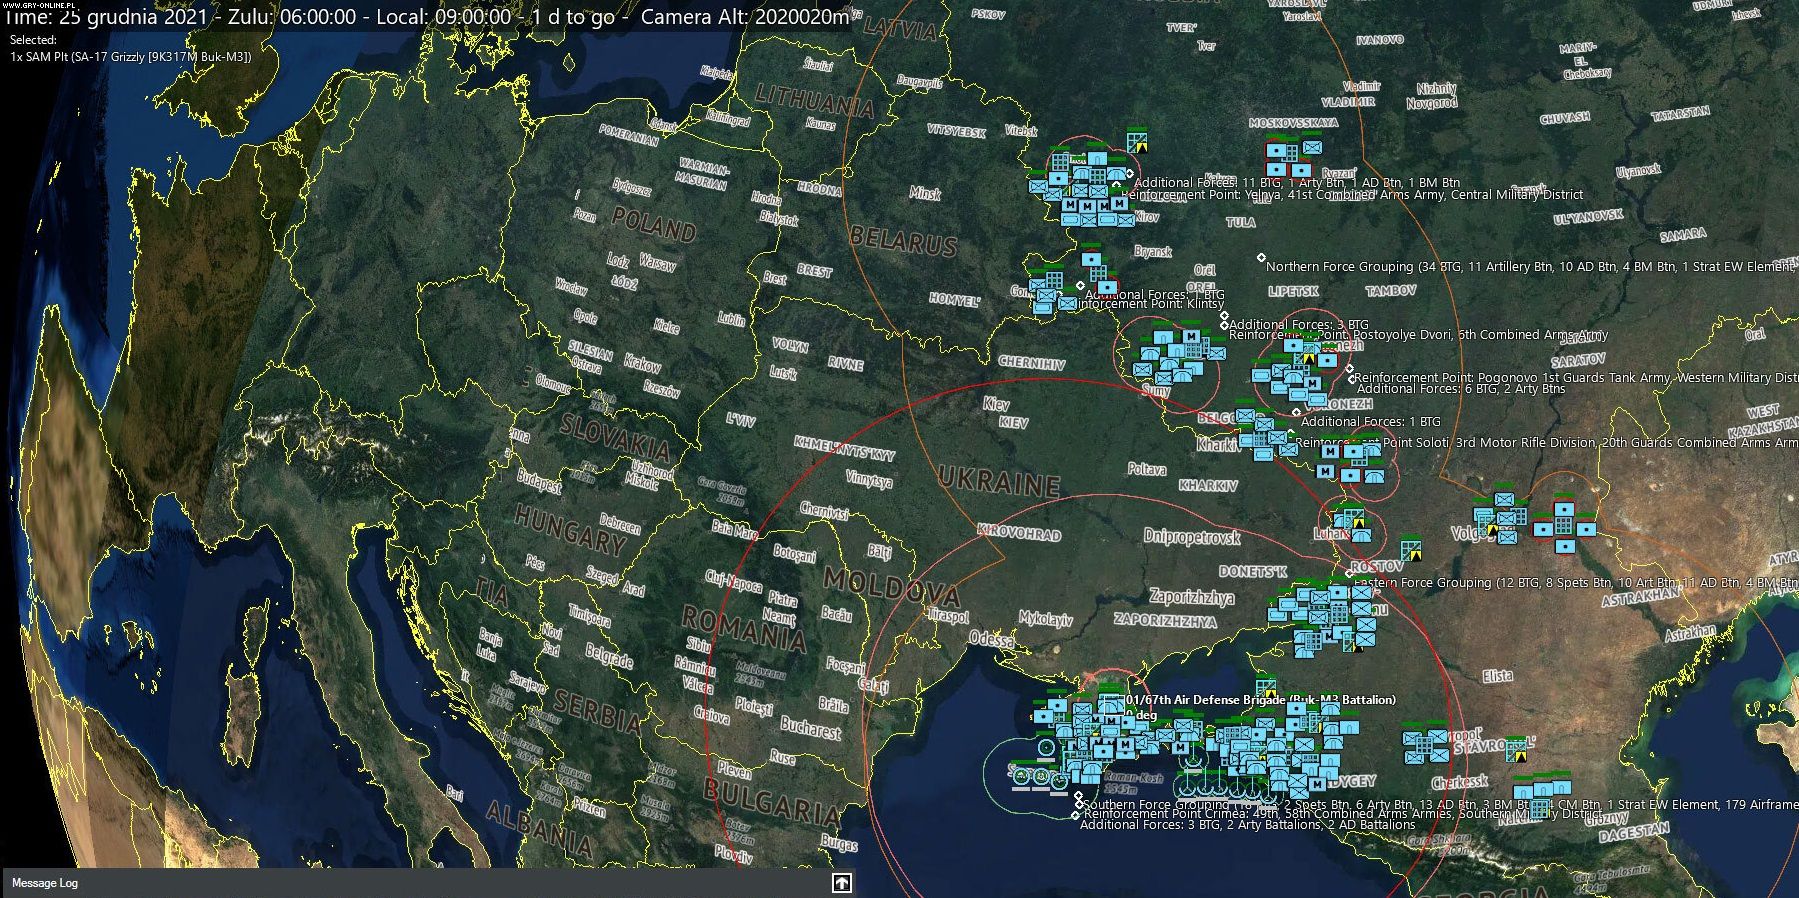Image resolution: width=1799 pixels, height=898 pixels.
Task: Click the naval unit circle west of Crimea
Action: pos(1046,746)
